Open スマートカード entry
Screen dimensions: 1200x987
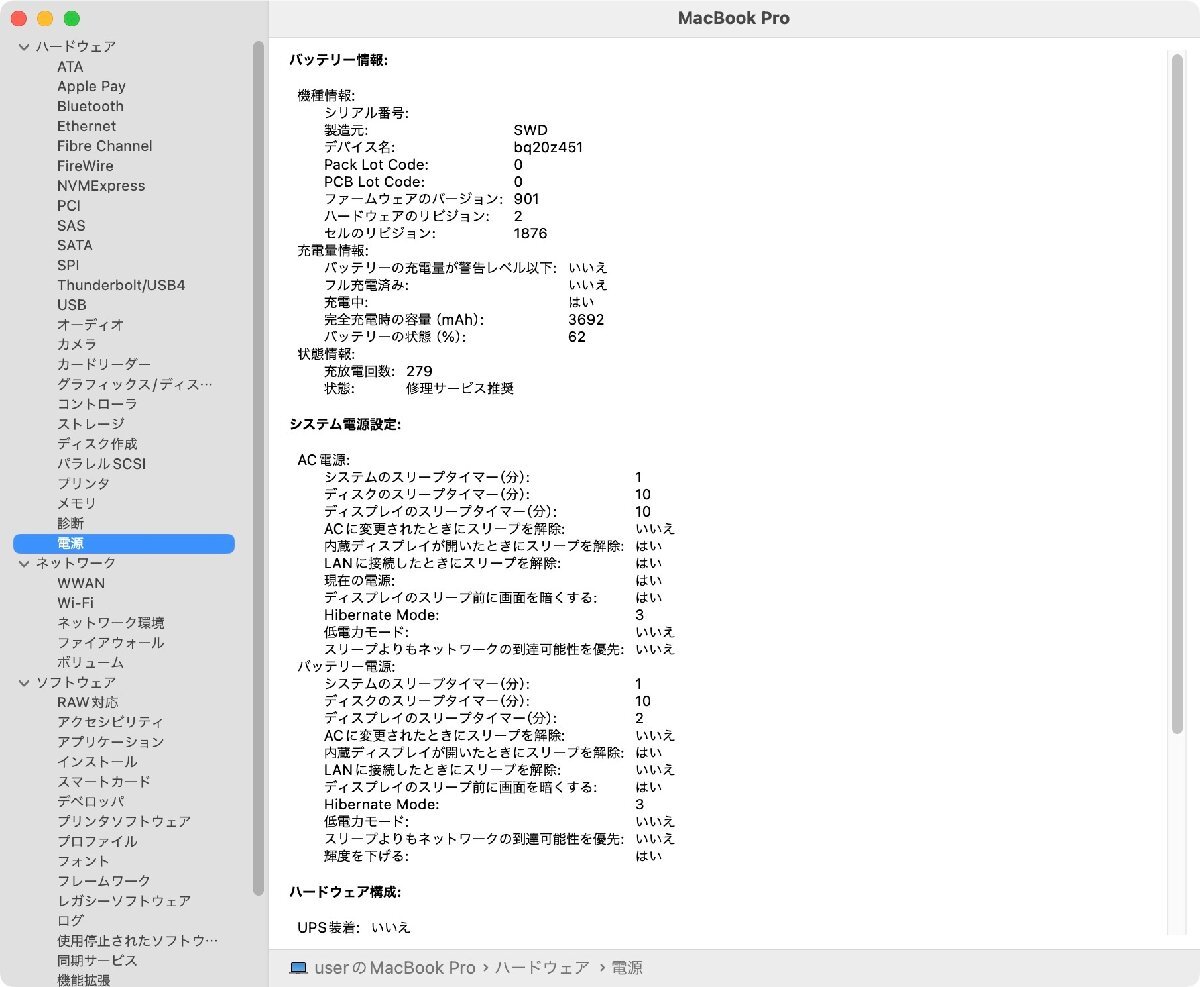(x=104, y=781)
